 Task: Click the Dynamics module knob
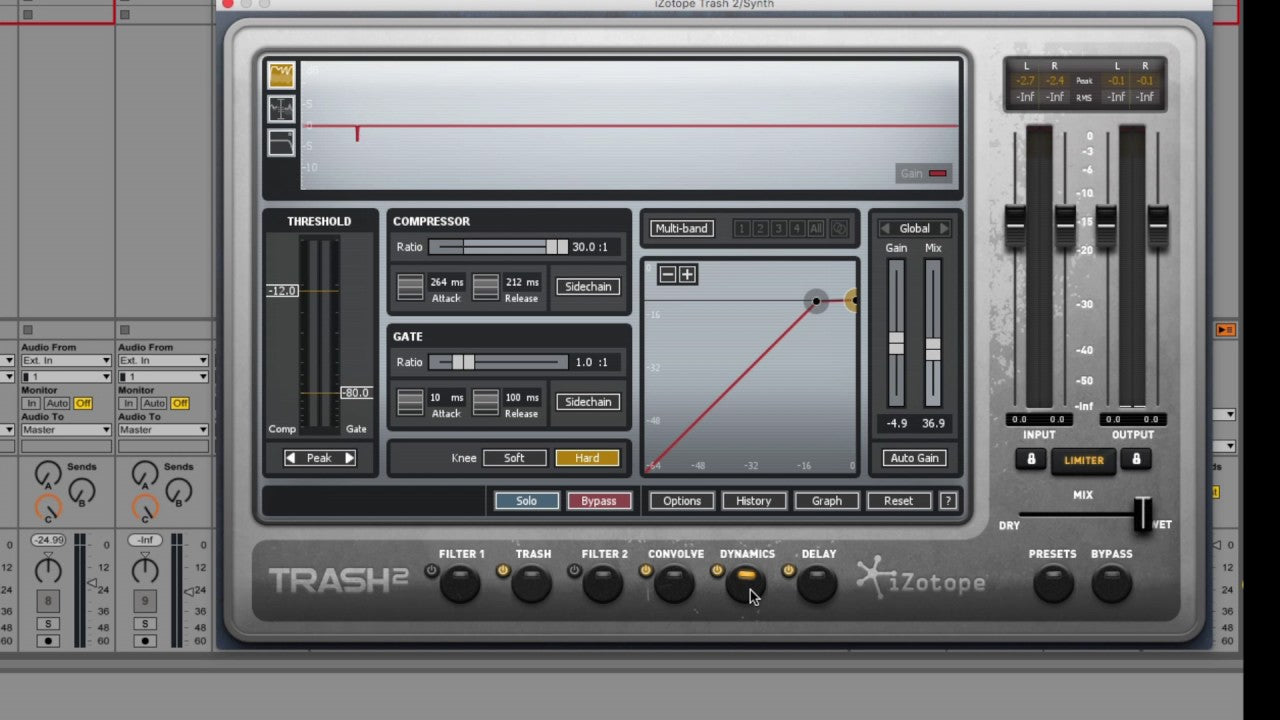click(745, 584)
